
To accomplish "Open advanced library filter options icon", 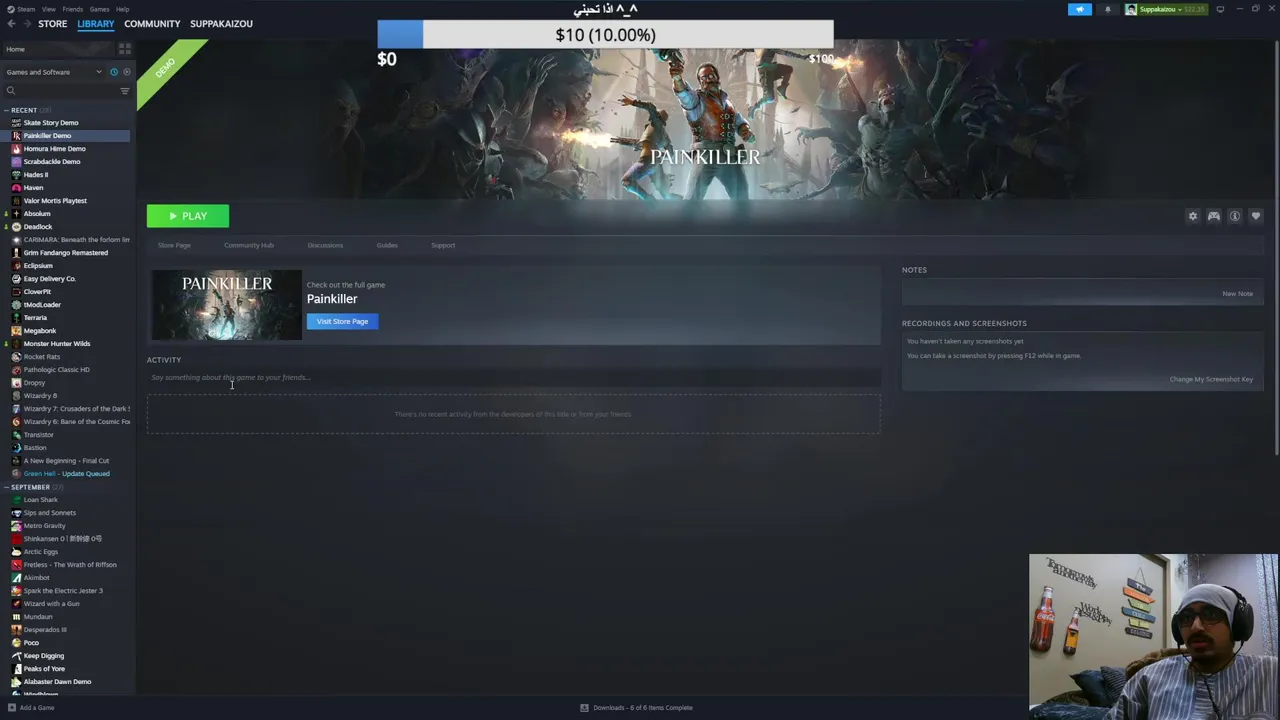I will [x=125, y=91].
